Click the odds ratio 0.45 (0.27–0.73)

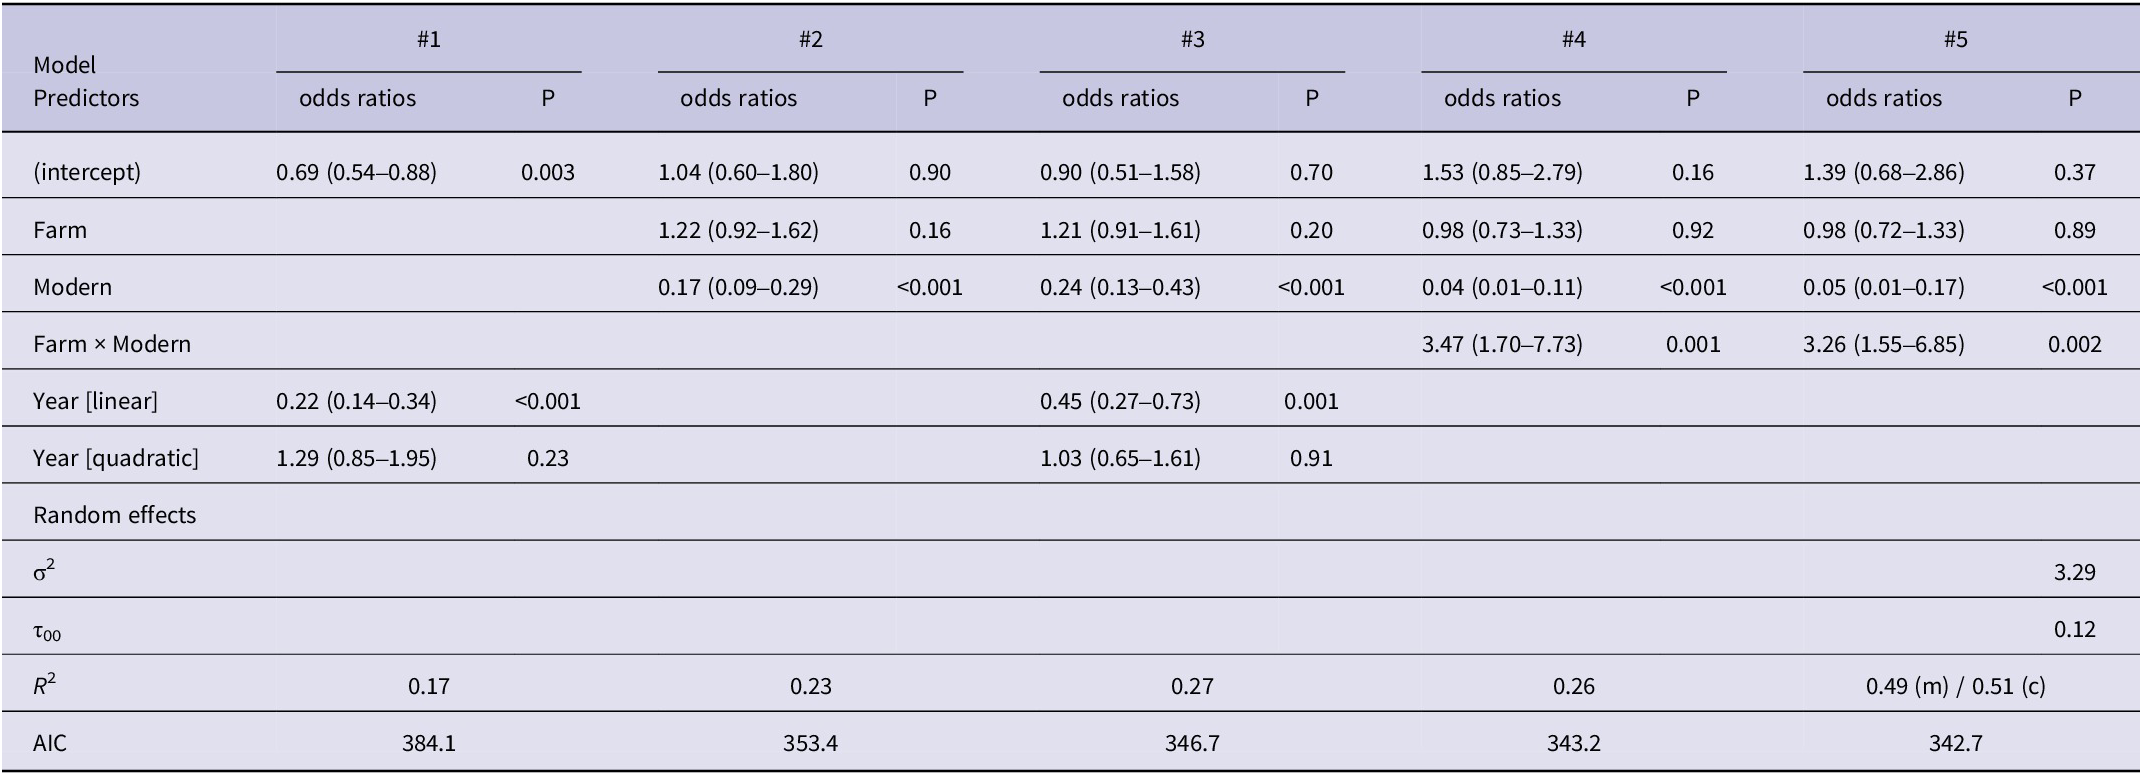(1120, 401)
